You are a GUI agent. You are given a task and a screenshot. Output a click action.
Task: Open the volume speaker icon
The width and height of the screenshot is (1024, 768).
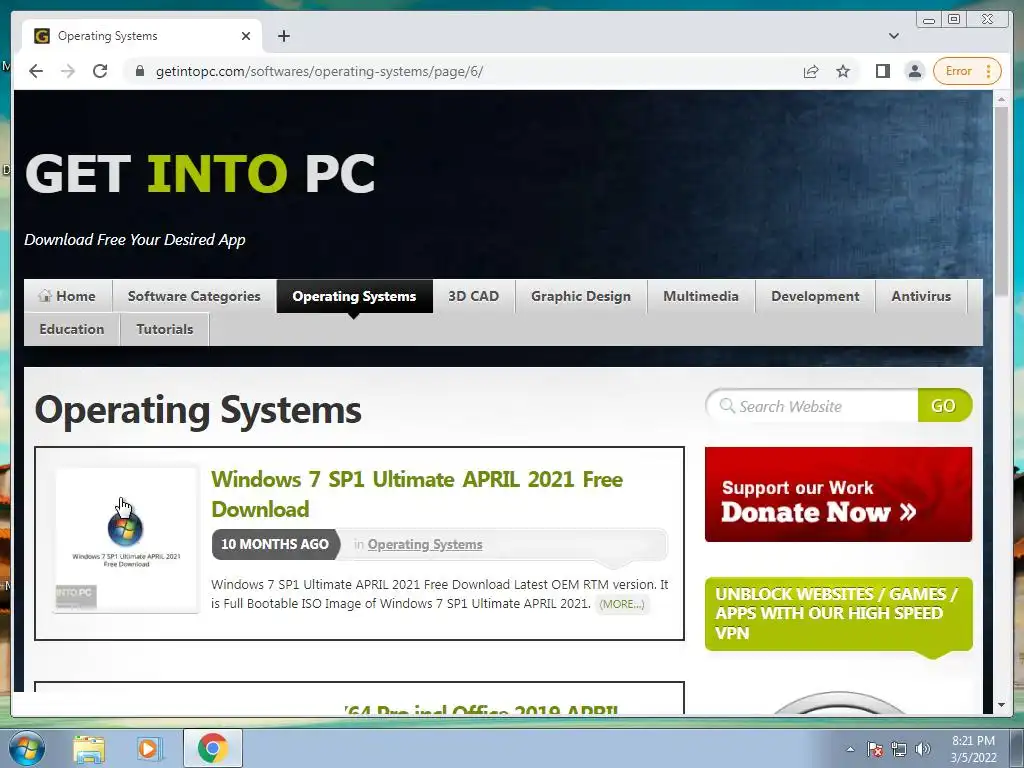pos(923,749)
